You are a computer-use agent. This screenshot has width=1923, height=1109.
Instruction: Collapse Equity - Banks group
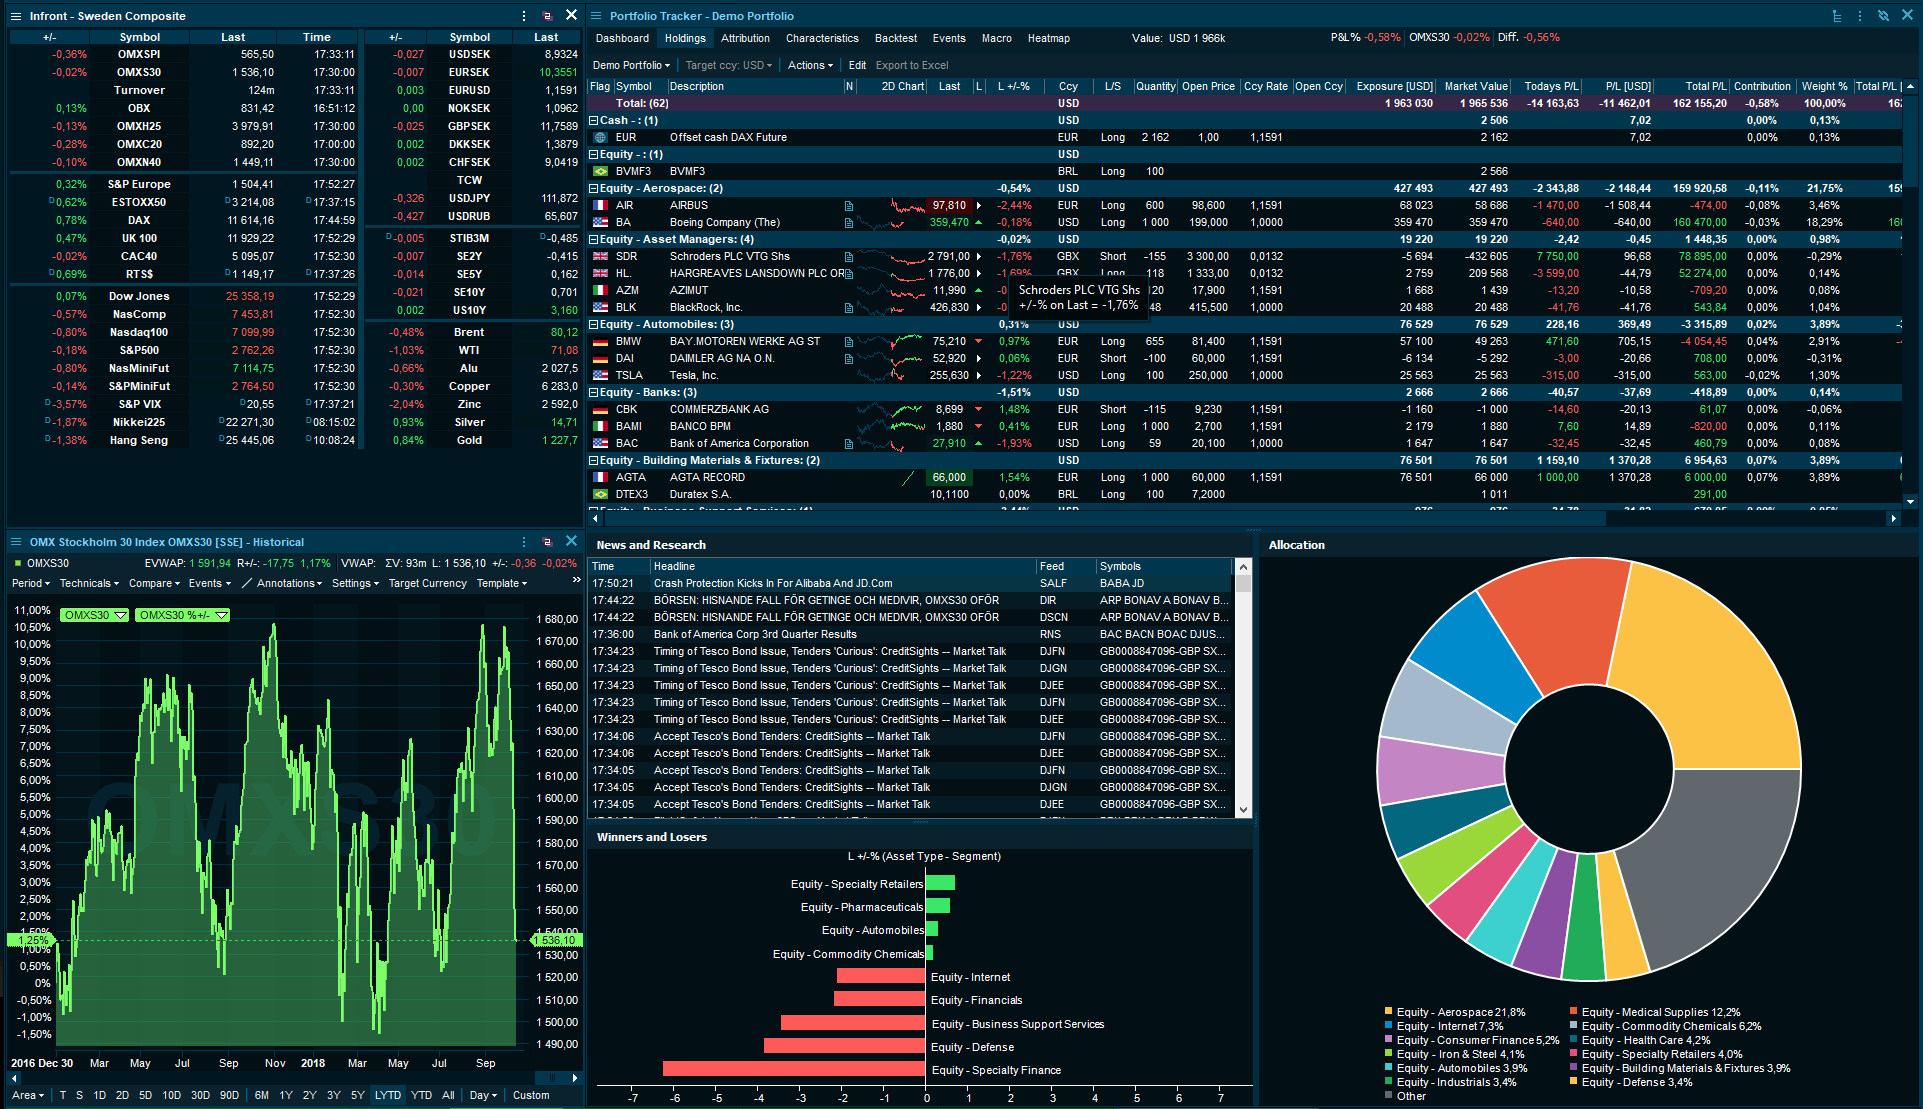[594, 392]
